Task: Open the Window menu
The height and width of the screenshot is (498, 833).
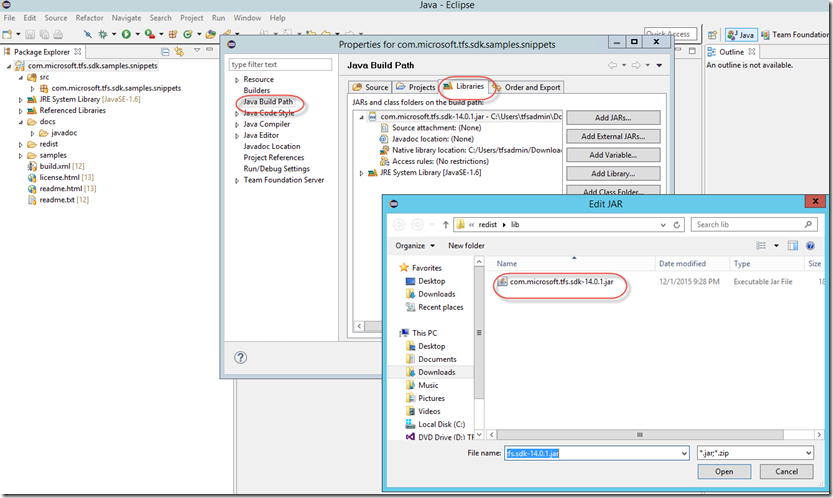Action: click(247, 18)
